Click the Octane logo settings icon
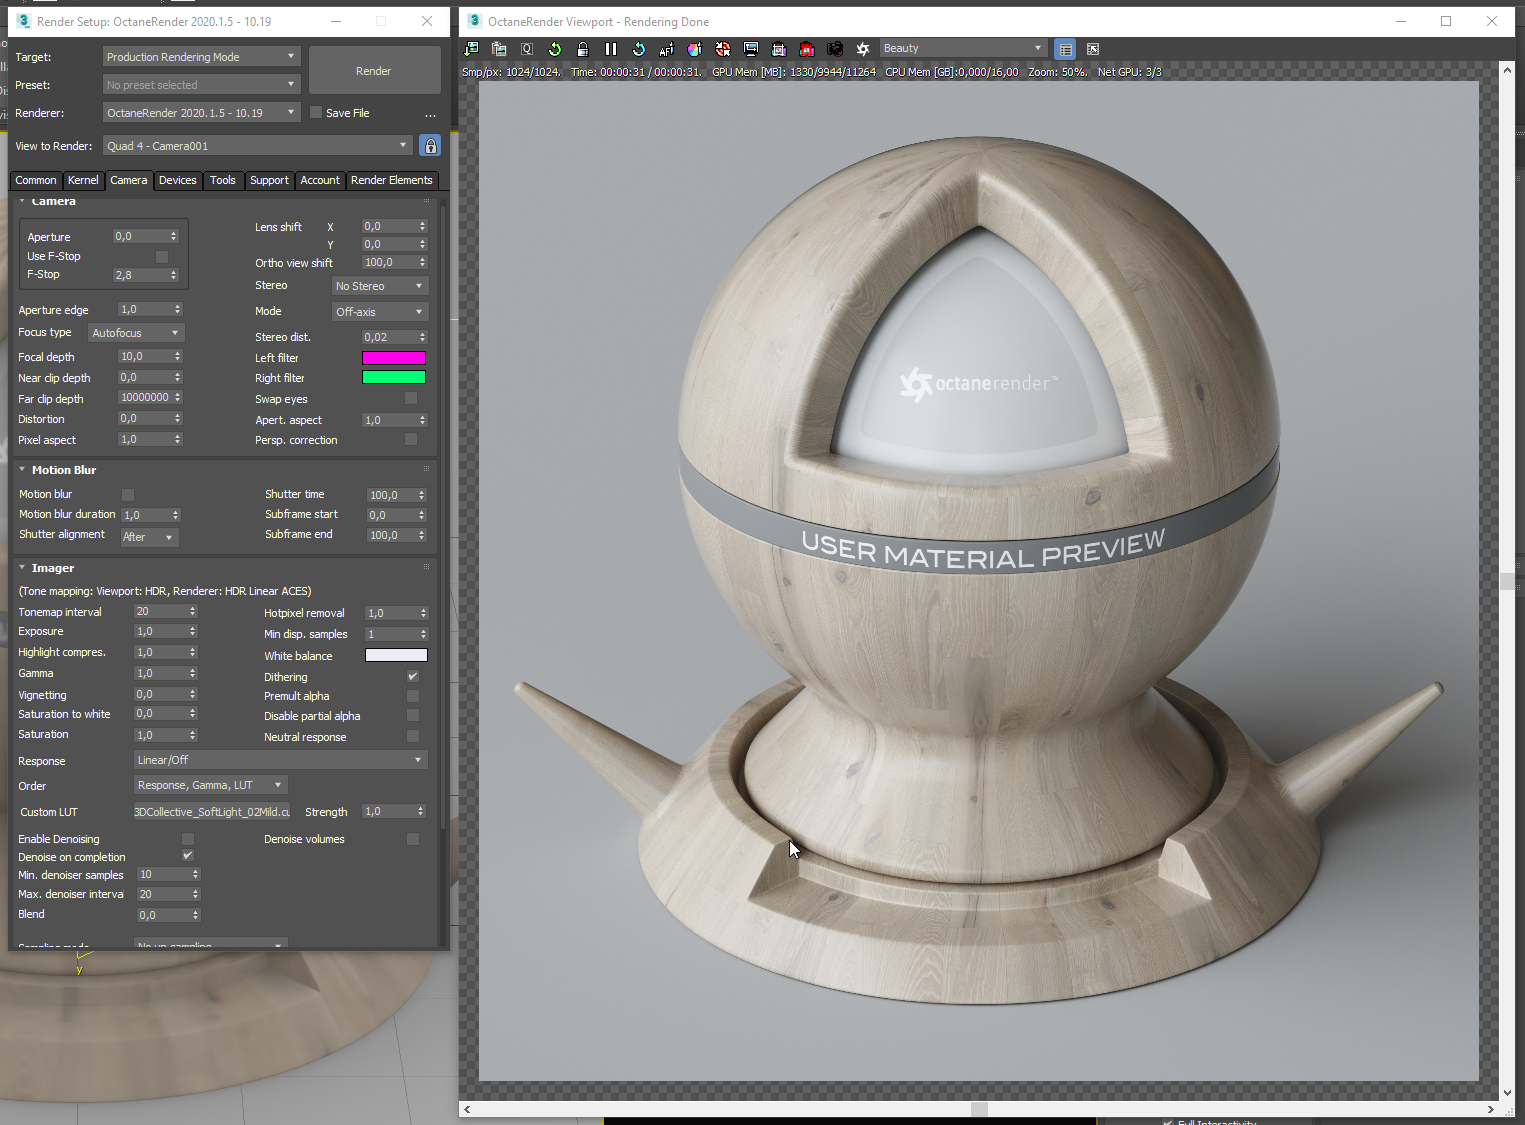 pos(863,49)
